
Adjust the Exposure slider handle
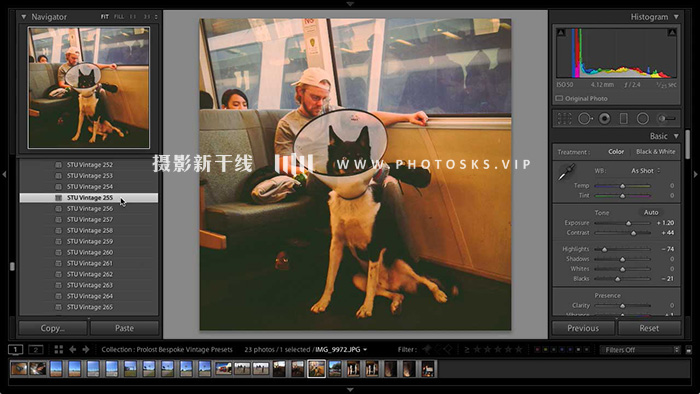click(x=629, y=223)
